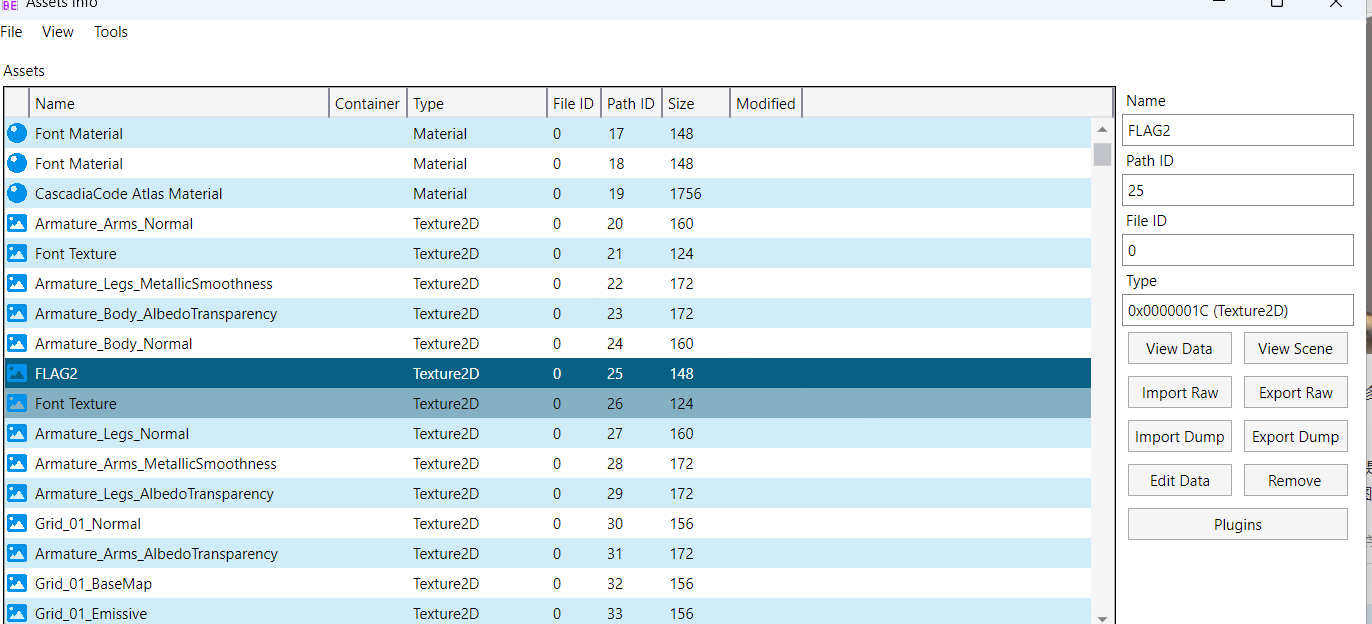Click the View Scene button
The width and height of the screenshot is (1372, 624).
pos(1296,348)
